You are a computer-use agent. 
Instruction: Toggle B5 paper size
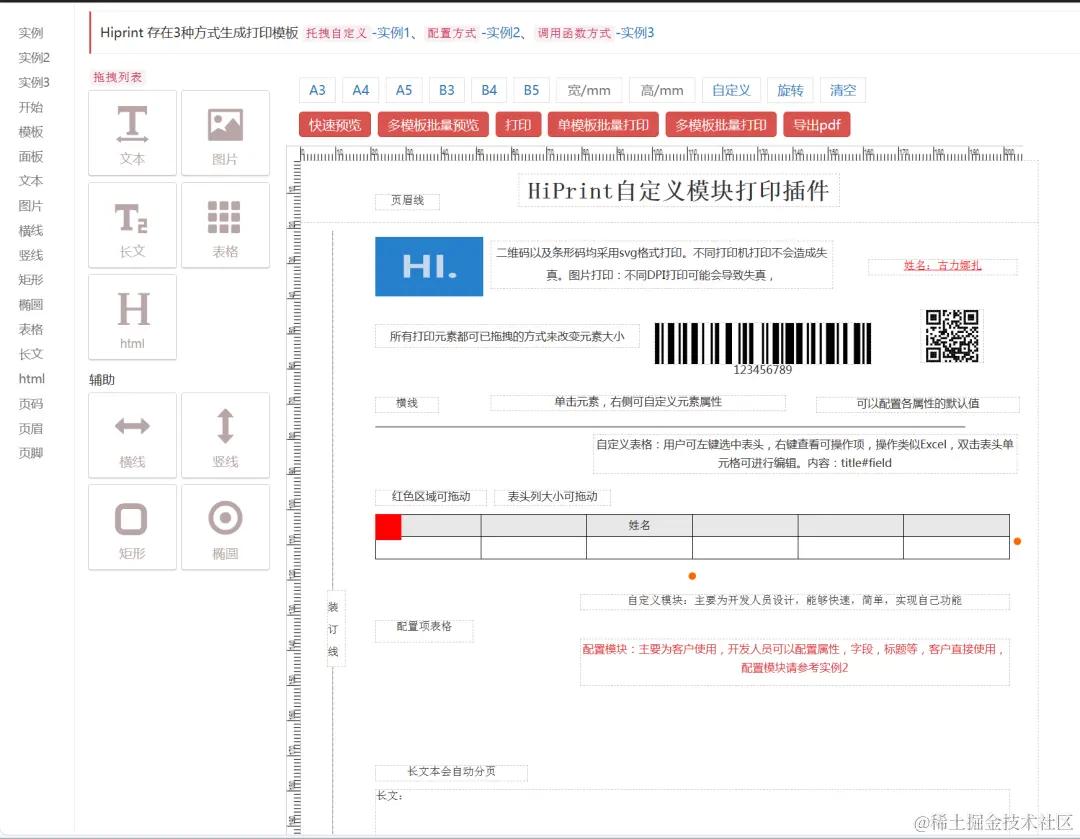531,89
